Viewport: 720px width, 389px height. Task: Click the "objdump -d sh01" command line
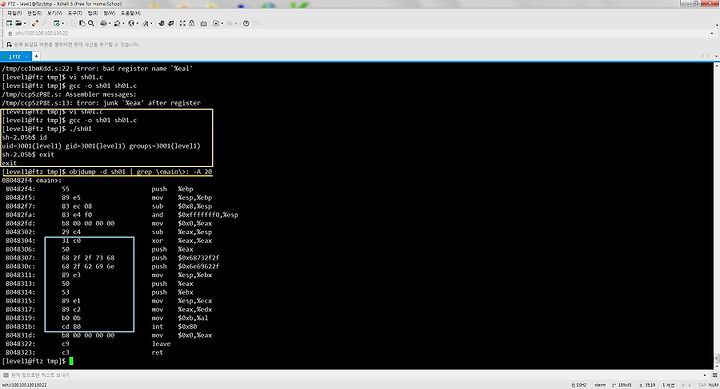(107, 172)
